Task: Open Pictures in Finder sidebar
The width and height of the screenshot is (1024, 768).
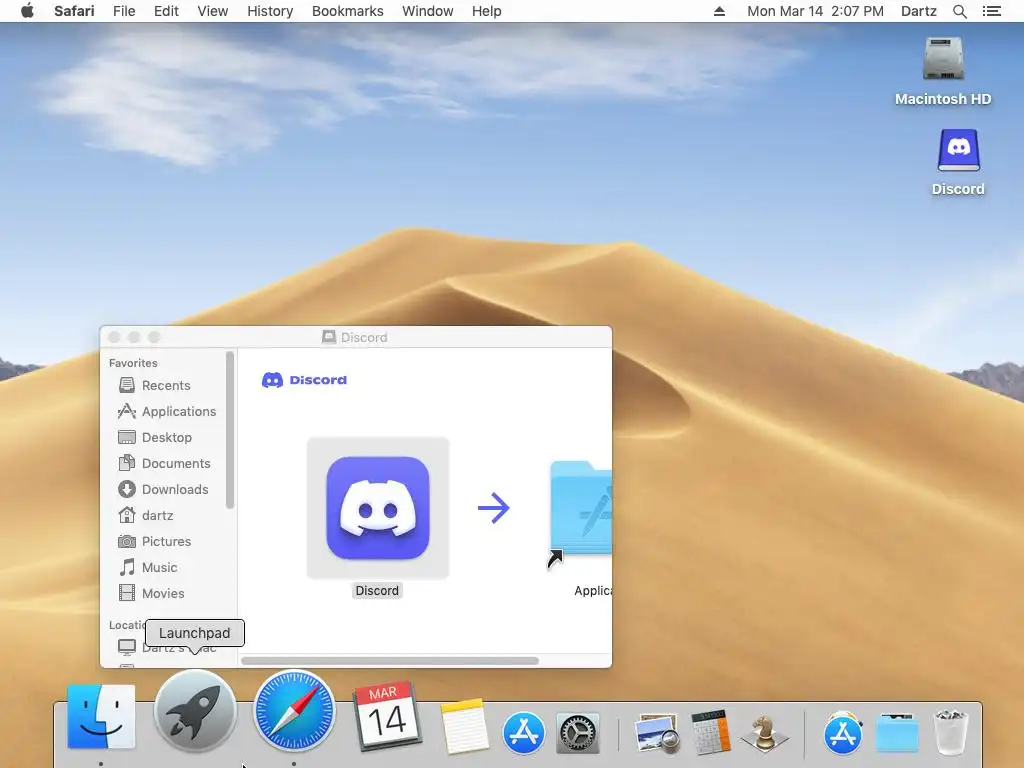Action: (155, 541)
